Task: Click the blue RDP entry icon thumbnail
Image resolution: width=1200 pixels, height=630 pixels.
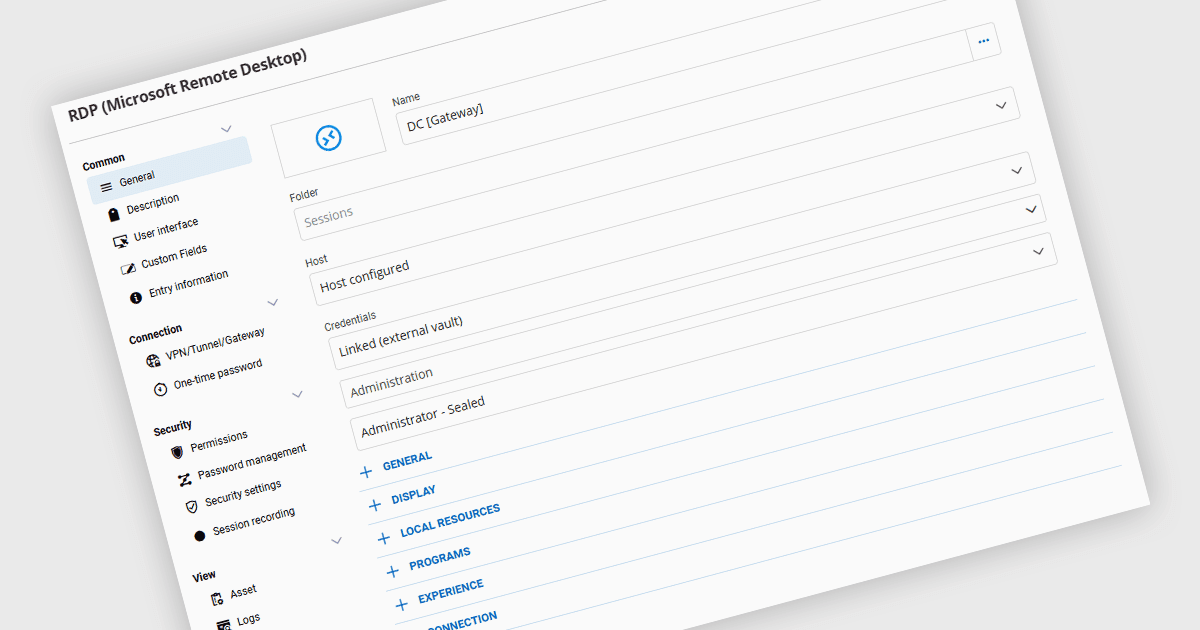Action: pyautogui.click(x=330, y=138)
